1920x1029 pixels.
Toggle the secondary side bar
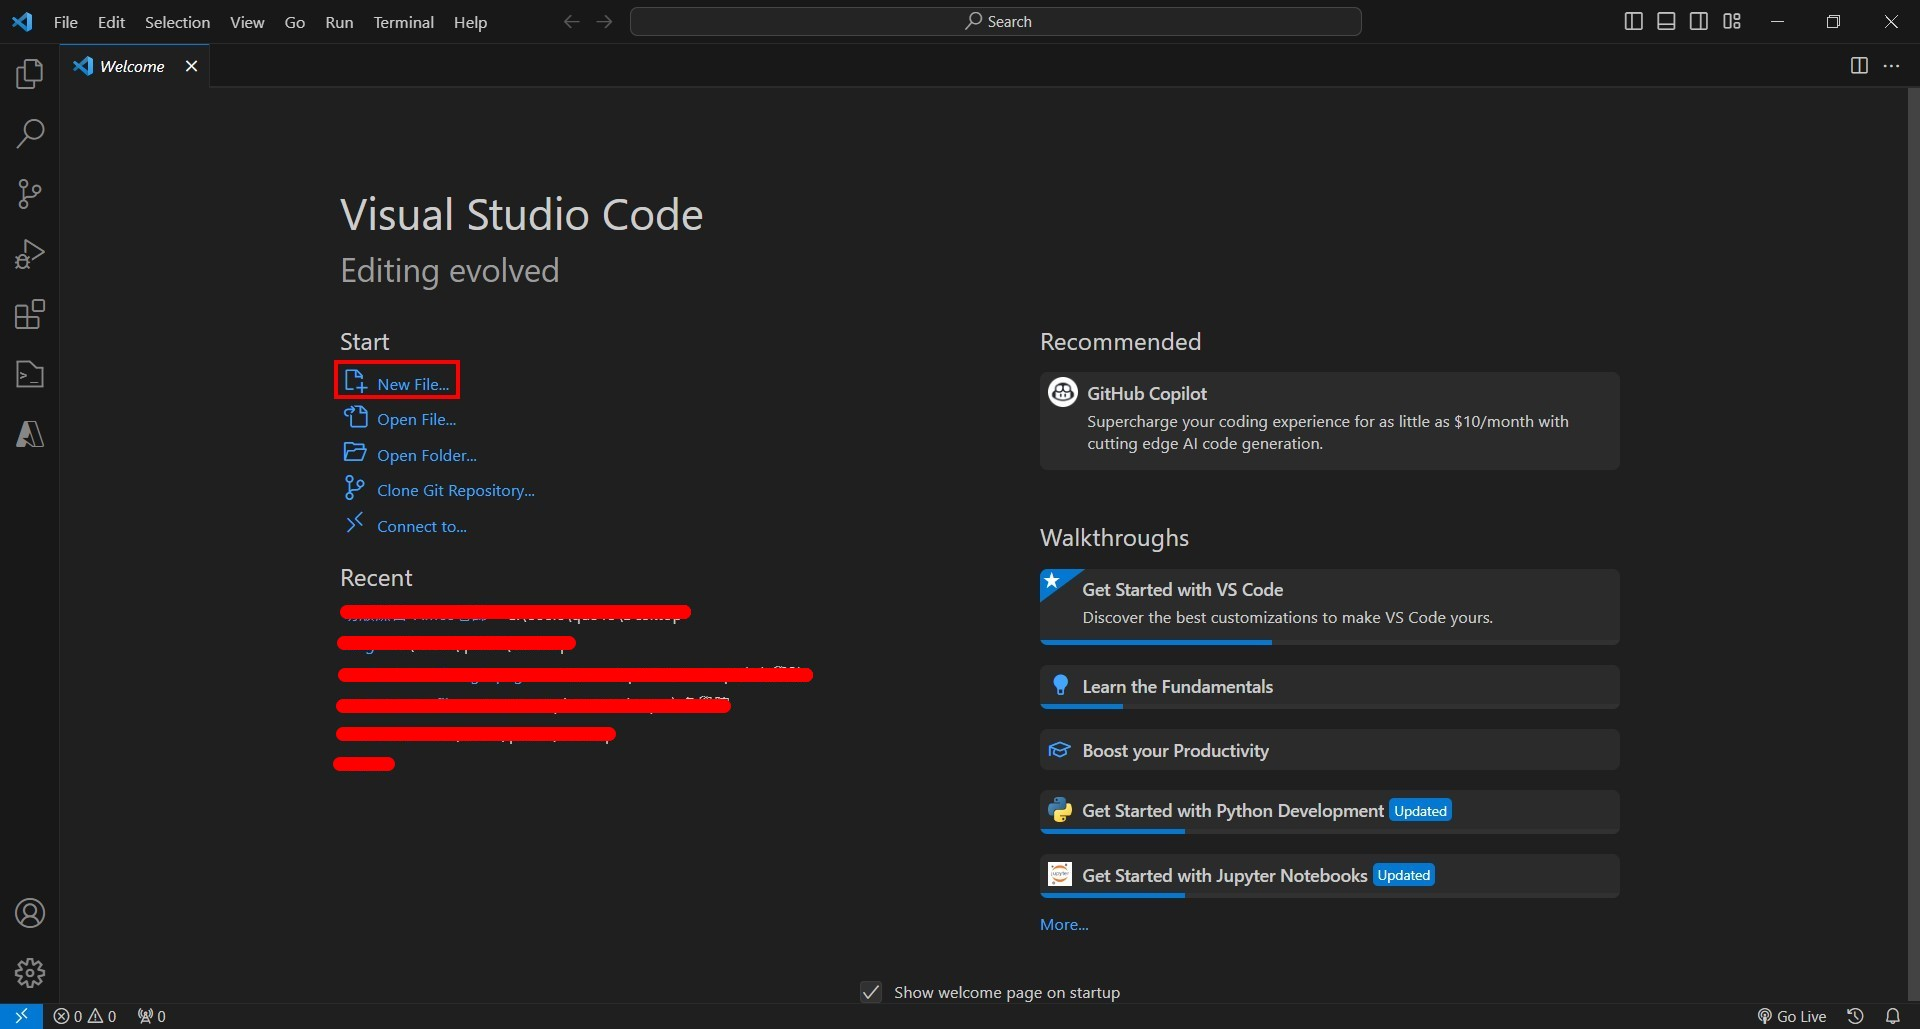point(1699,20)
